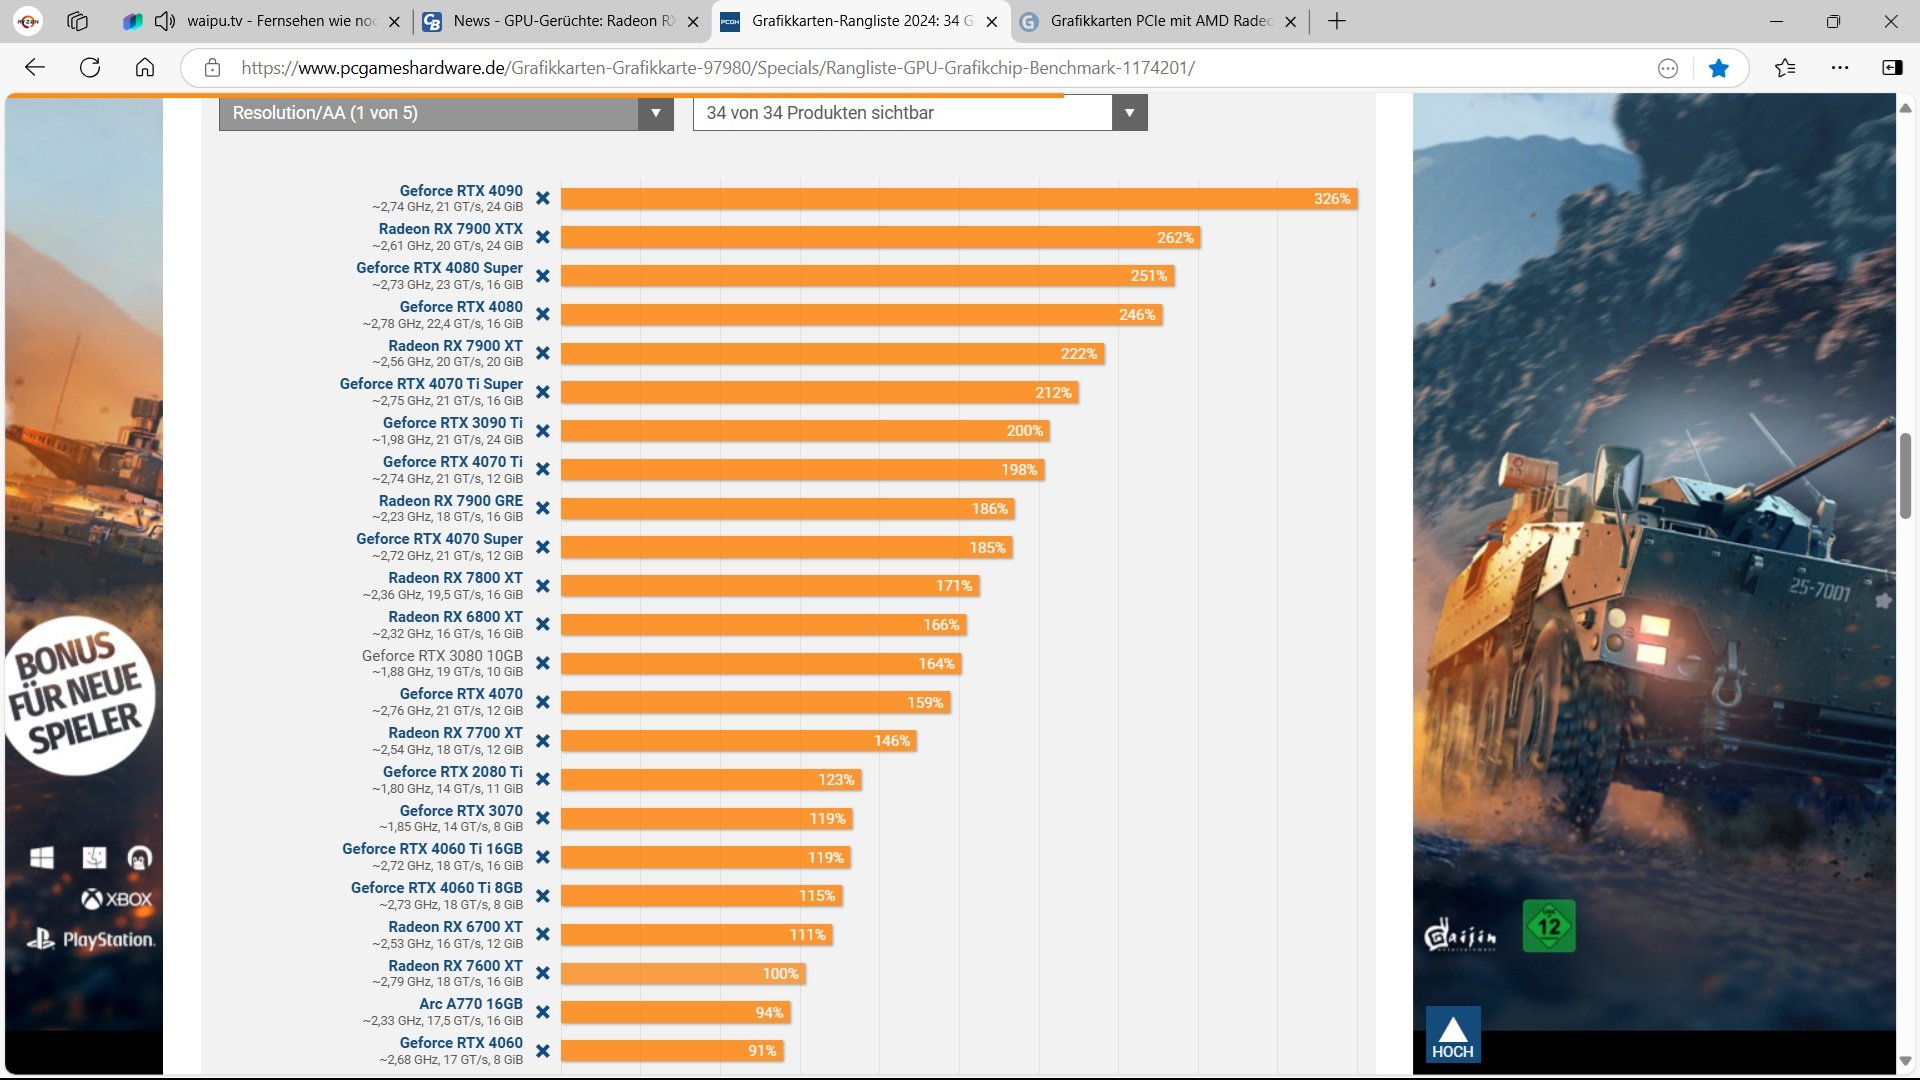The width and height of the screenshot is (1922, 1080).
Task: Open the tab actions workspace icon
Action: pyautogui.click(x=77, y=21)
